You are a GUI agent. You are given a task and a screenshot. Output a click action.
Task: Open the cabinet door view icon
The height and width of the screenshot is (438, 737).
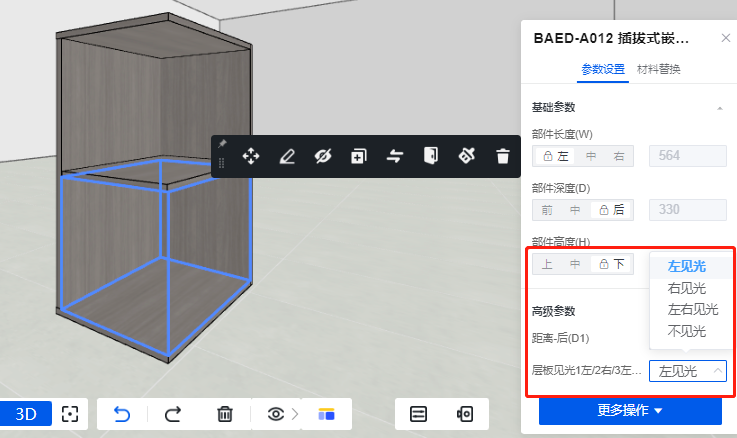(x=465, y=414)
